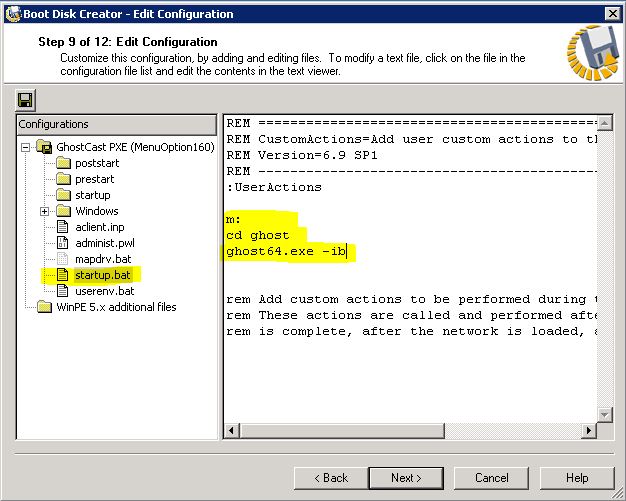Place cursor on the 'm:' line
Viewport: 626px width, 501px height.
tap(234, 219)
